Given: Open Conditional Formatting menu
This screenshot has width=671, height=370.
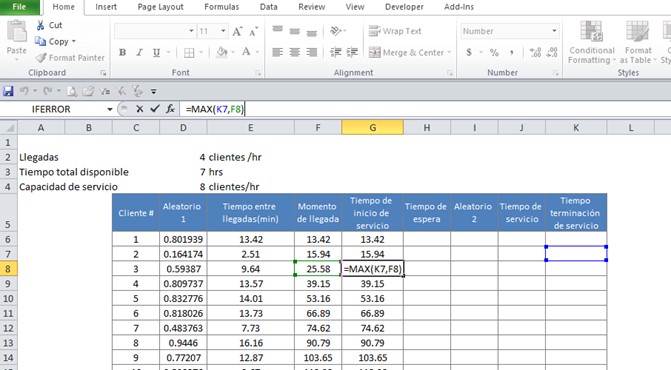Looking at the screenshot, I should click(x=591, y=42).
